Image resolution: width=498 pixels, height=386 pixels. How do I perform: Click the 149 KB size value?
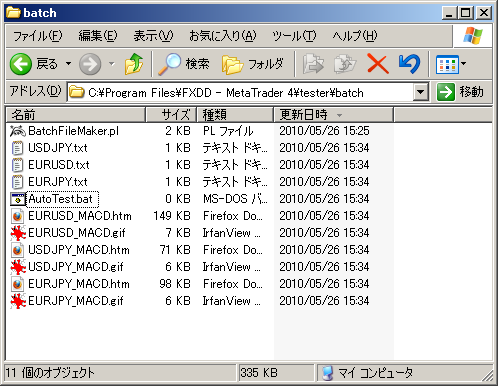tap(172, 216)
